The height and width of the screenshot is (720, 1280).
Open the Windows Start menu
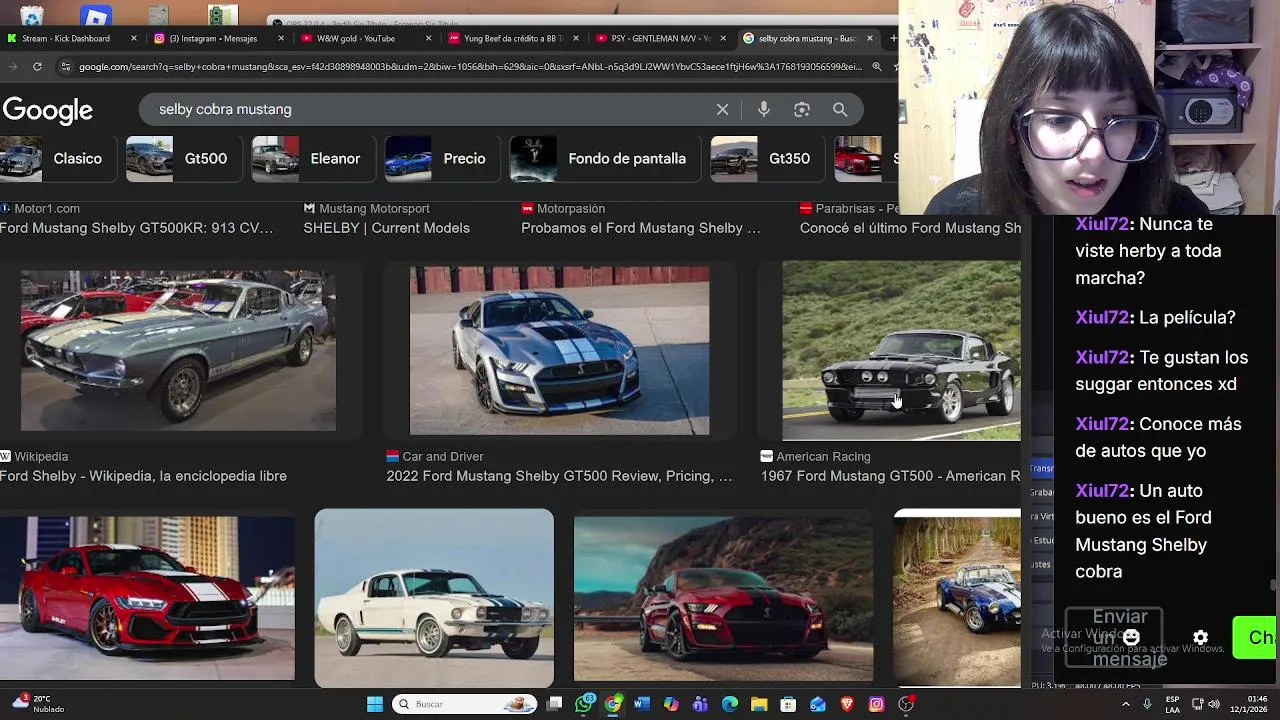(x=374, y=704)
